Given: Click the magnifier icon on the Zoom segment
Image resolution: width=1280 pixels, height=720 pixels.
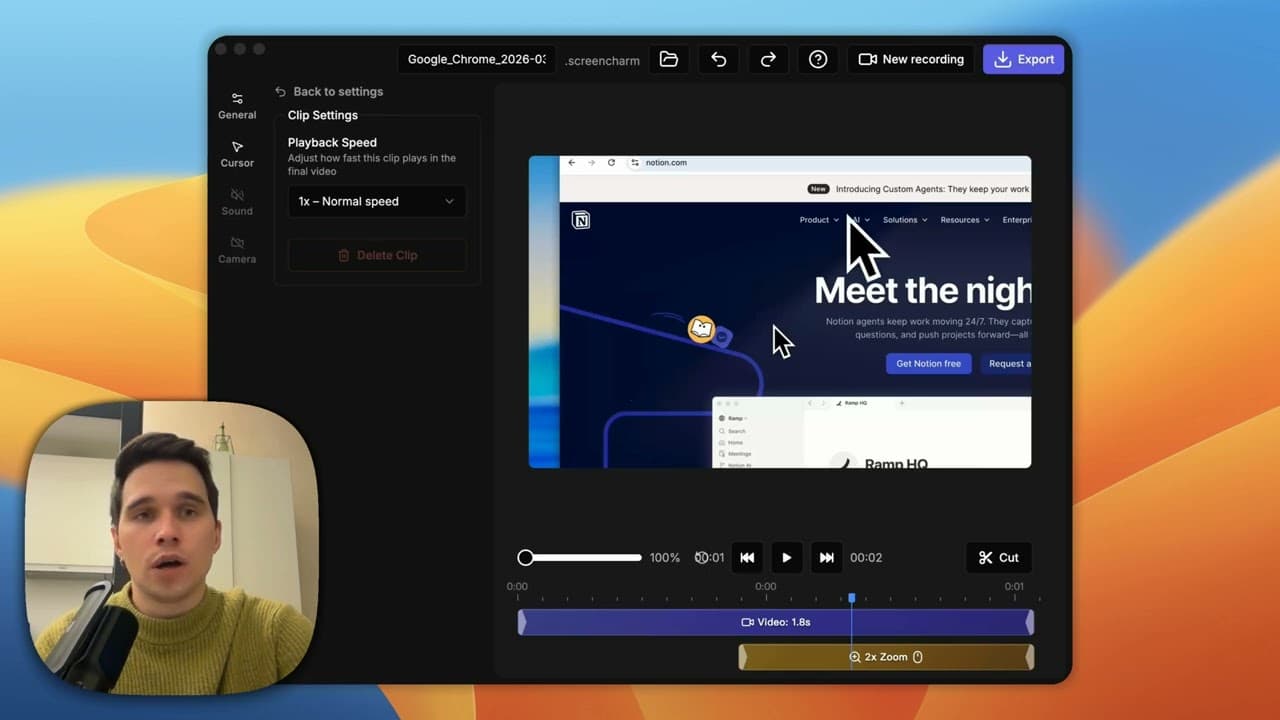Looking at the screenshot, I should [855, 657].
